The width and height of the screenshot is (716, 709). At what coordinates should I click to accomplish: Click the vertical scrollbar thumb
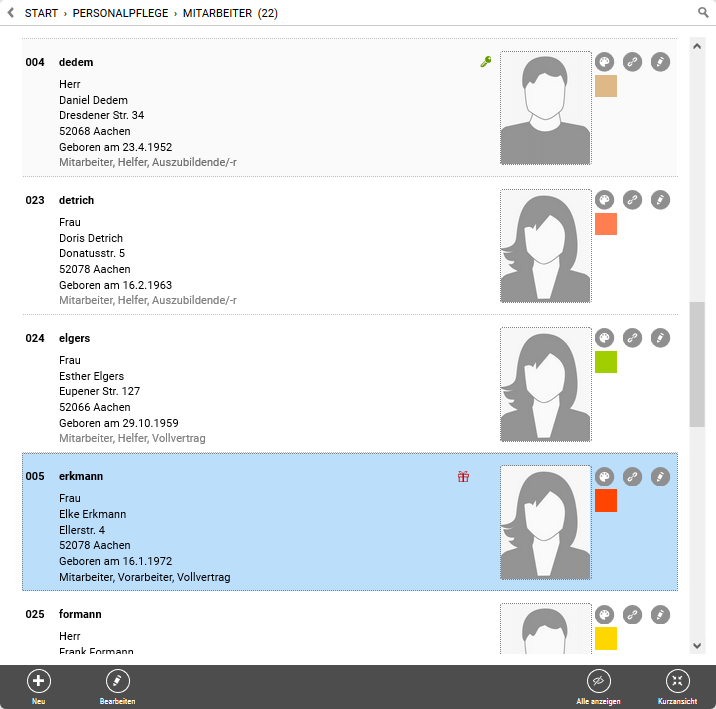click(x=697, y=364)
